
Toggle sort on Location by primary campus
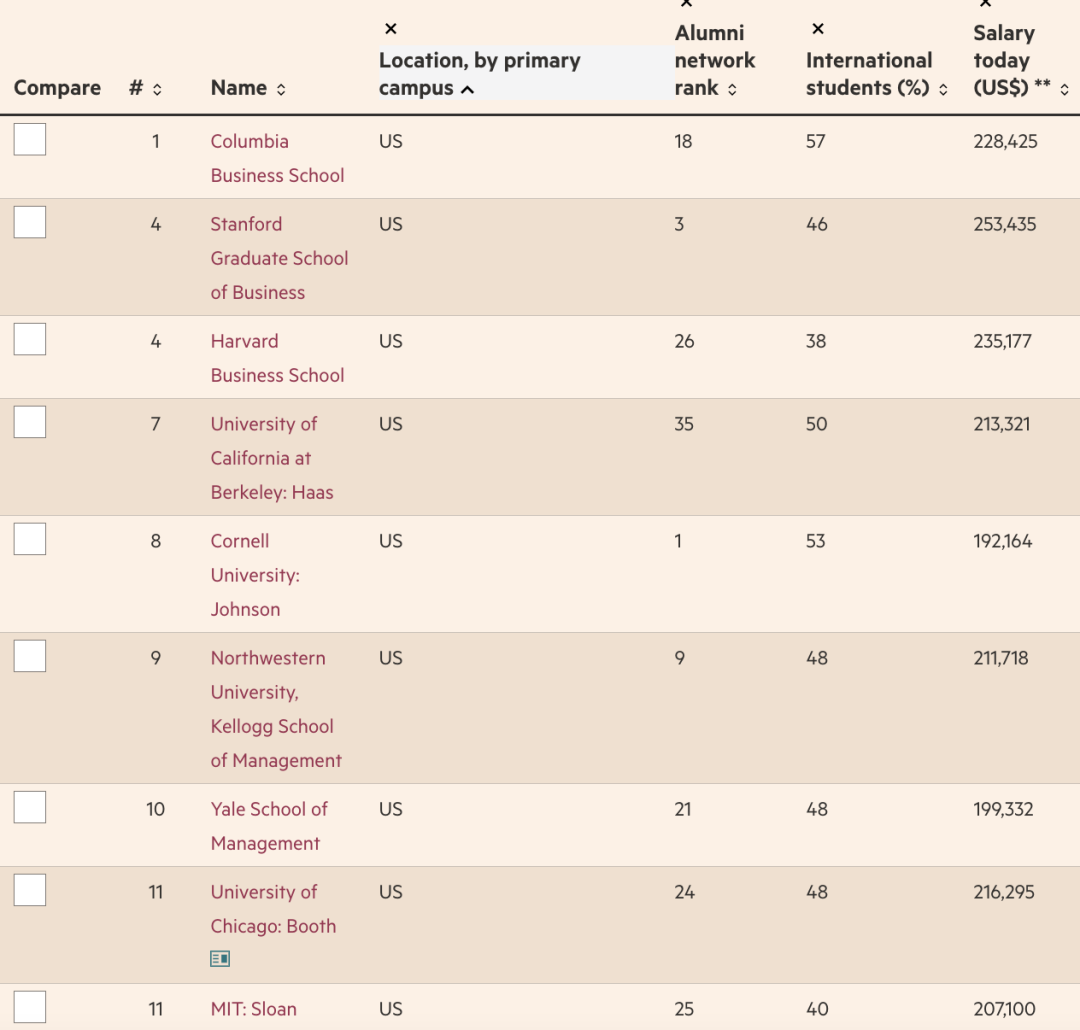tap(467, 89)
